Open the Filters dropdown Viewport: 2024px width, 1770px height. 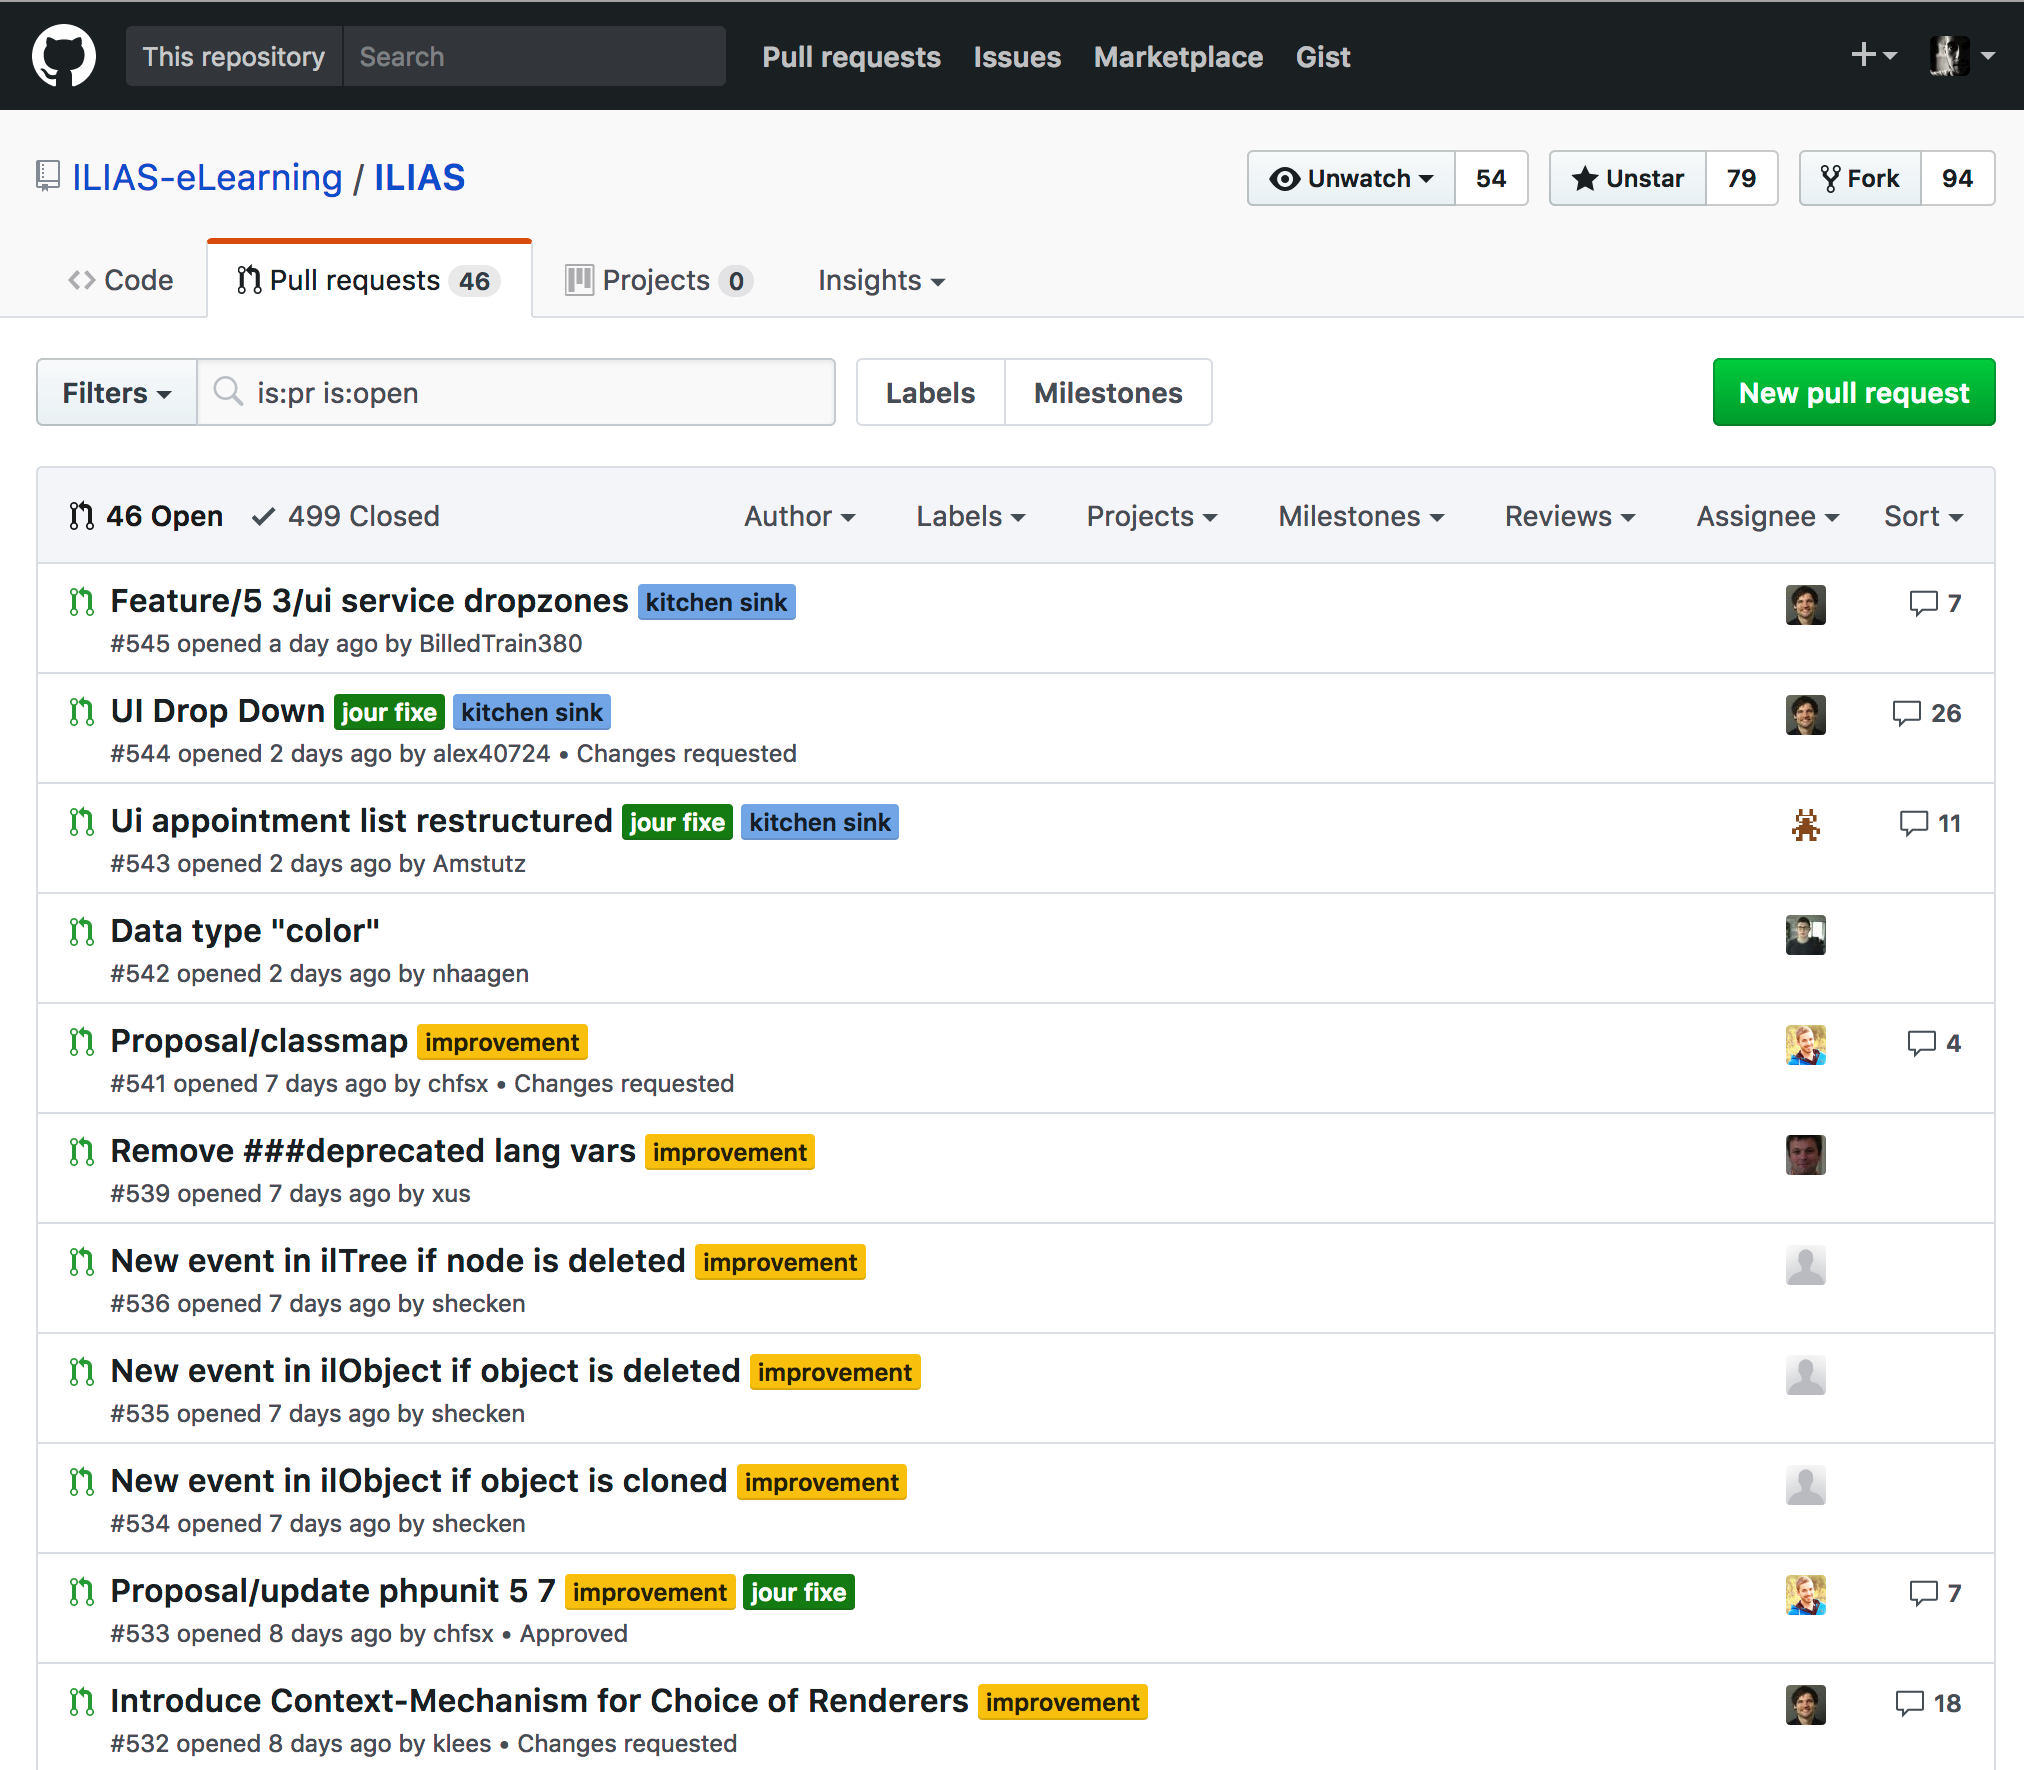[116, 393]
